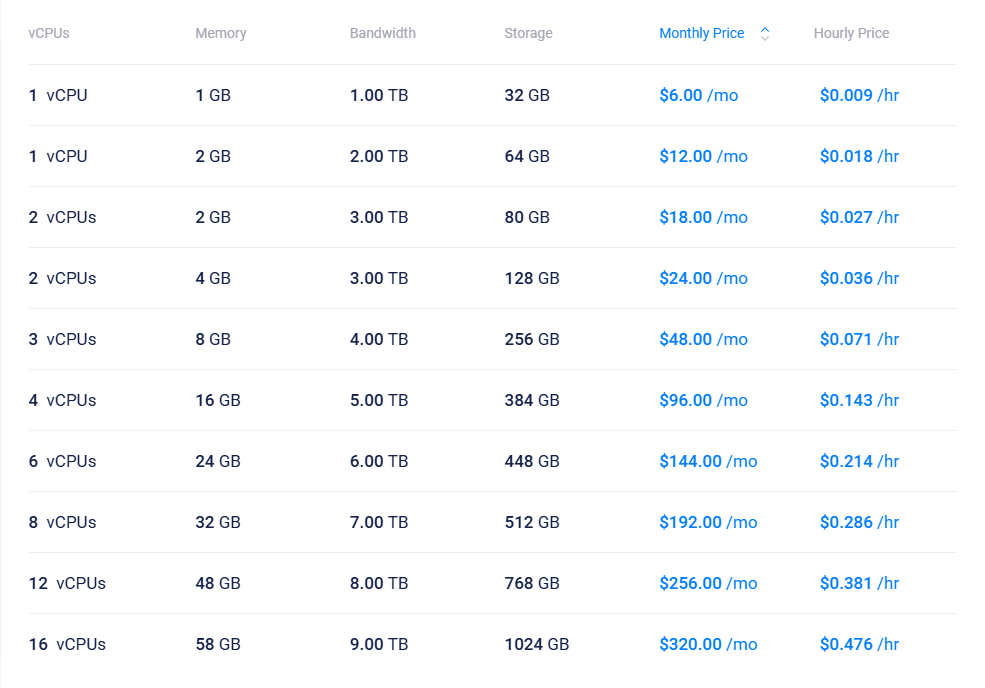Pick the $96.00 /mo plan price
Viewport: 985px width, 688px height.
pyautogui.click(x=703, y=401)
